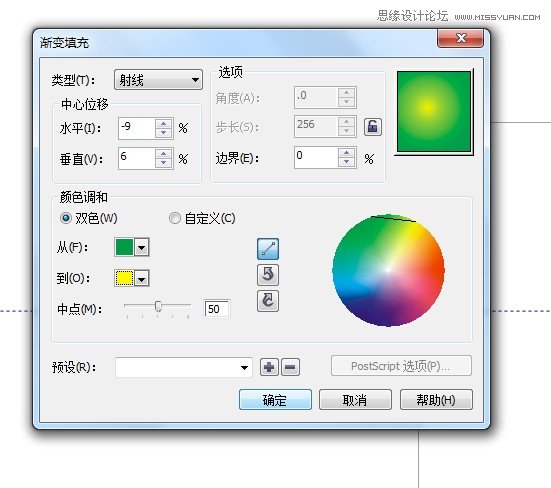Increase the horizontal offset with the up arrow
551x488 pixels.
coord(163,124)
